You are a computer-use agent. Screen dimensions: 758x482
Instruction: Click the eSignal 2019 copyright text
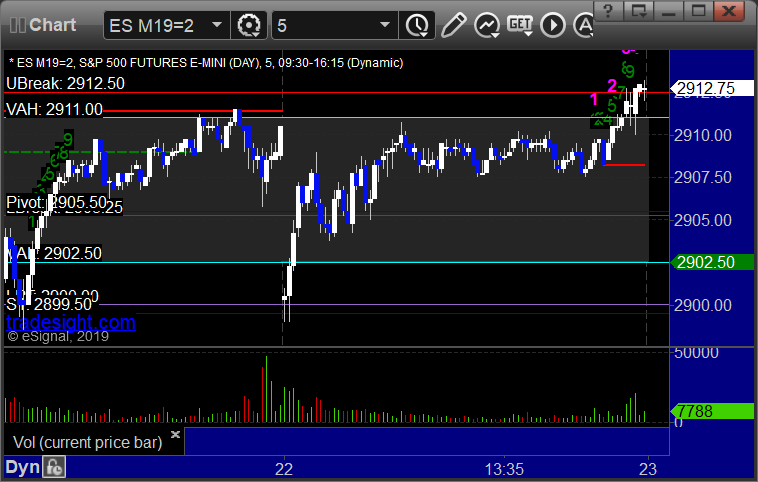(x=58, y=336)
